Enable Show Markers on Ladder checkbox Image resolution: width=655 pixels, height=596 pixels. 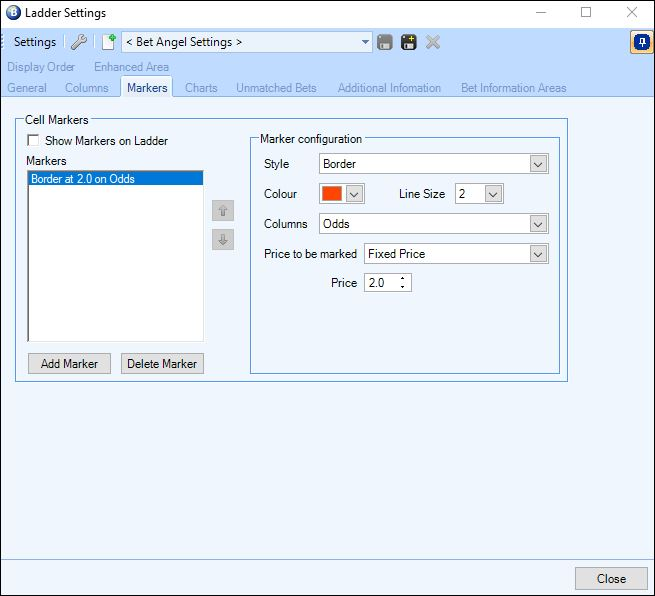click(x=33, y=140)
